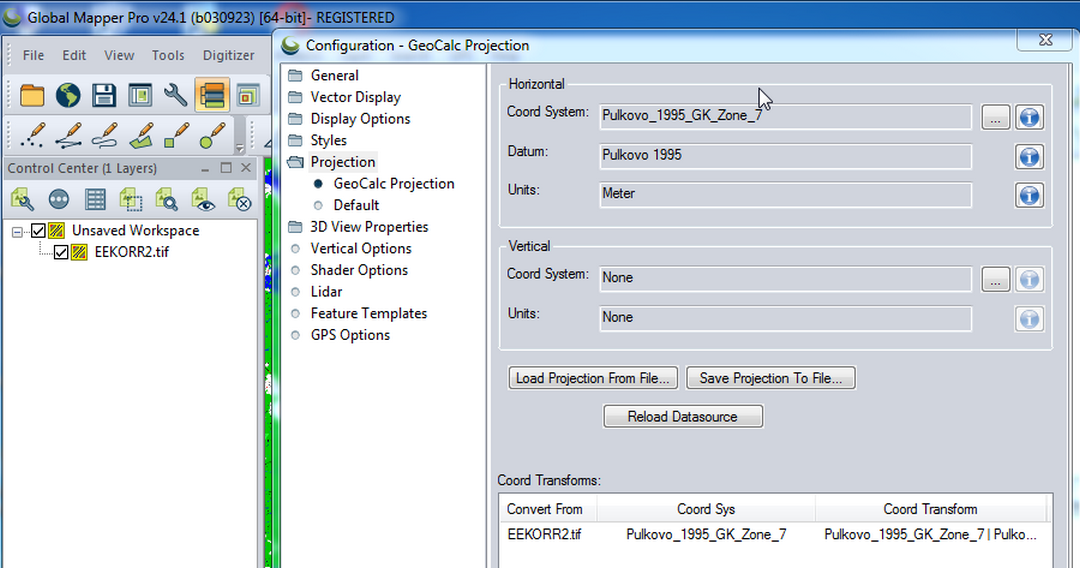Open the Tools menu
The image size is (1080, 568).
(x=168, y=55)
